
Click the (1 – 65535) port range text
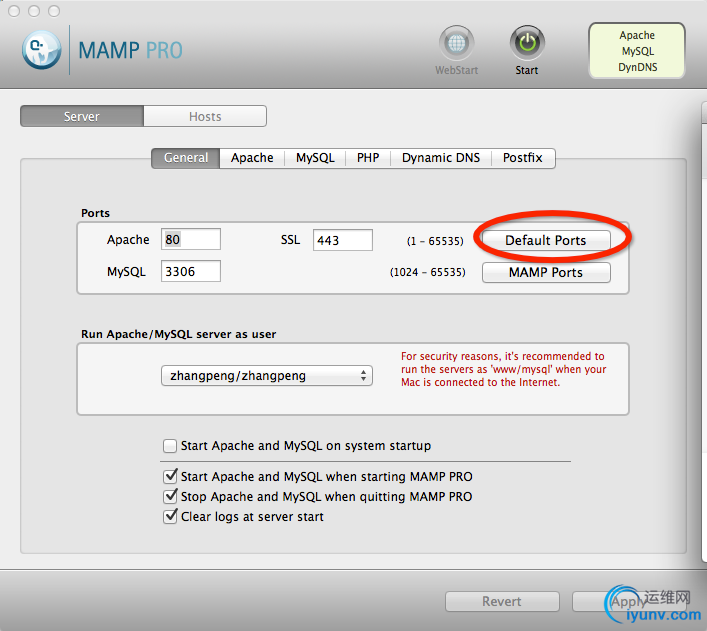(435, 241)
